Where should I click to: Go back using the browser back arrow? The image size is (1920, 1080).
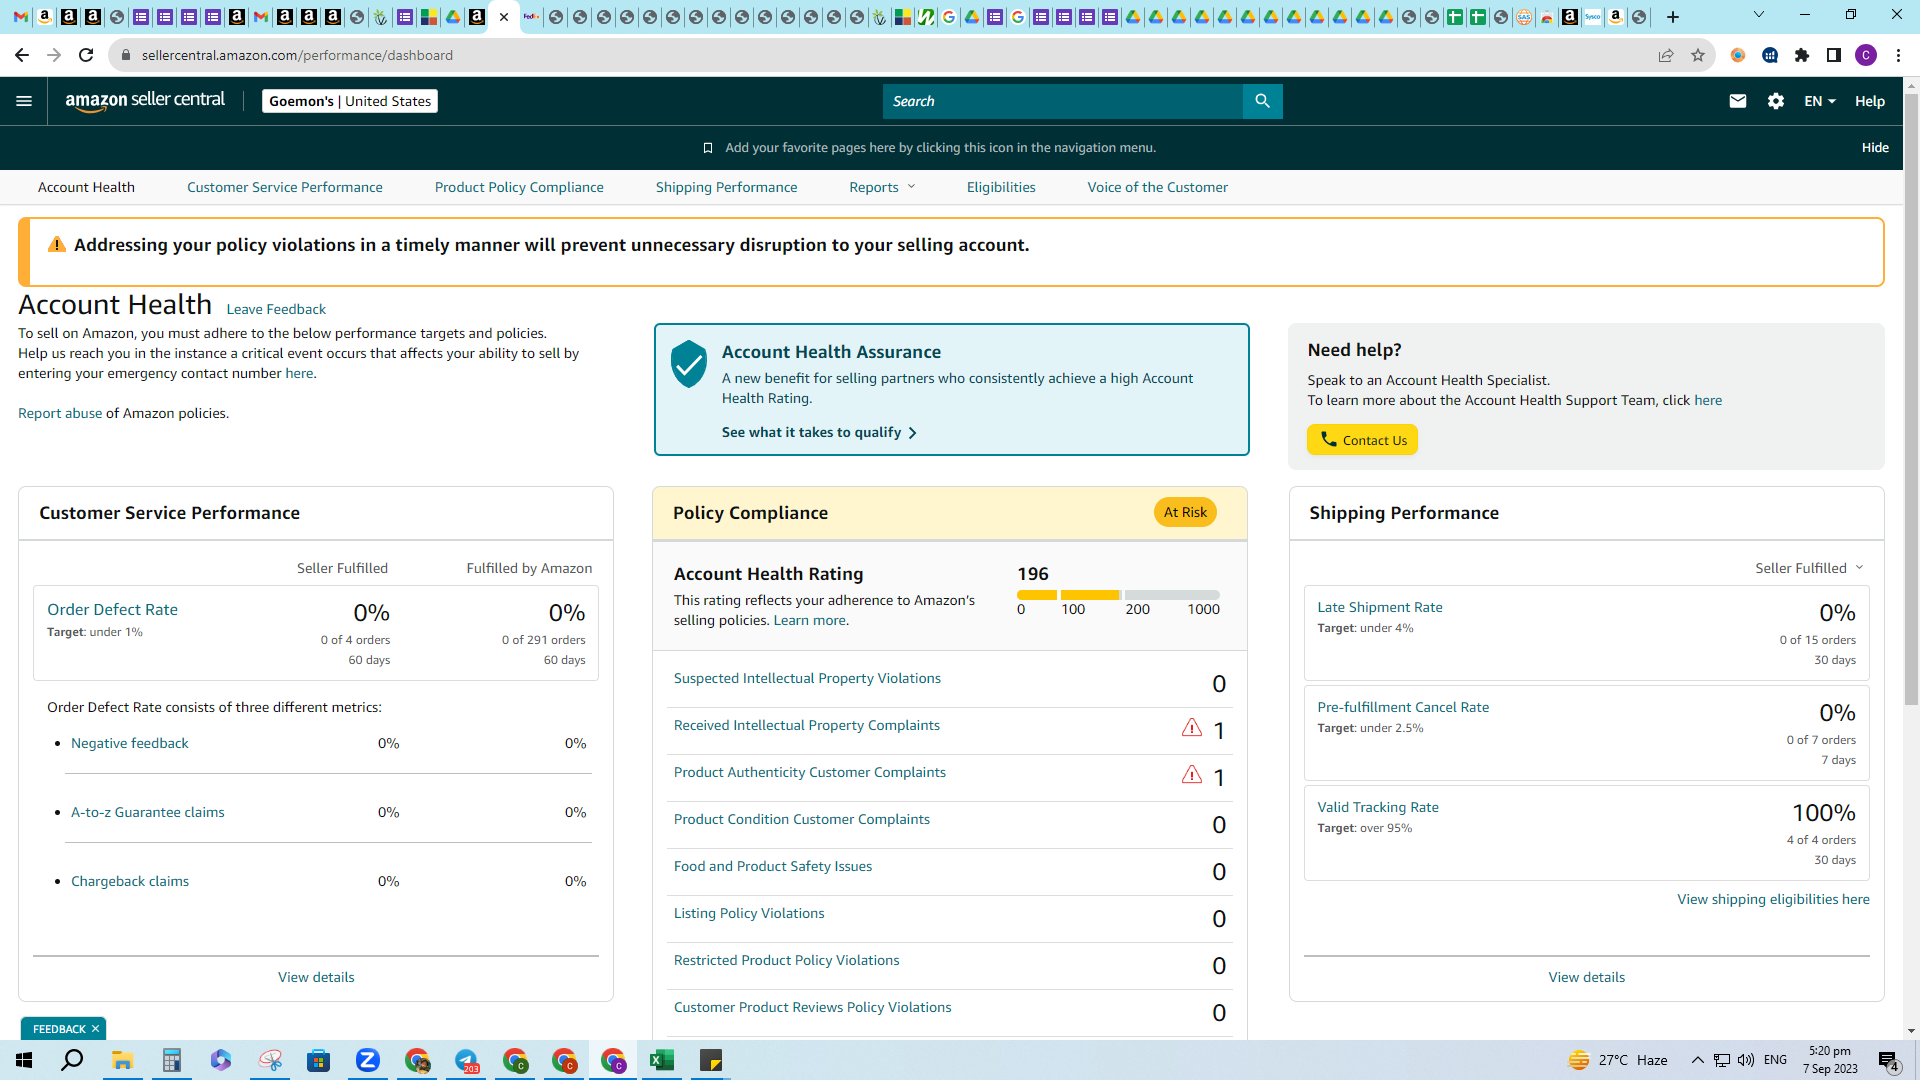(22, 55)
